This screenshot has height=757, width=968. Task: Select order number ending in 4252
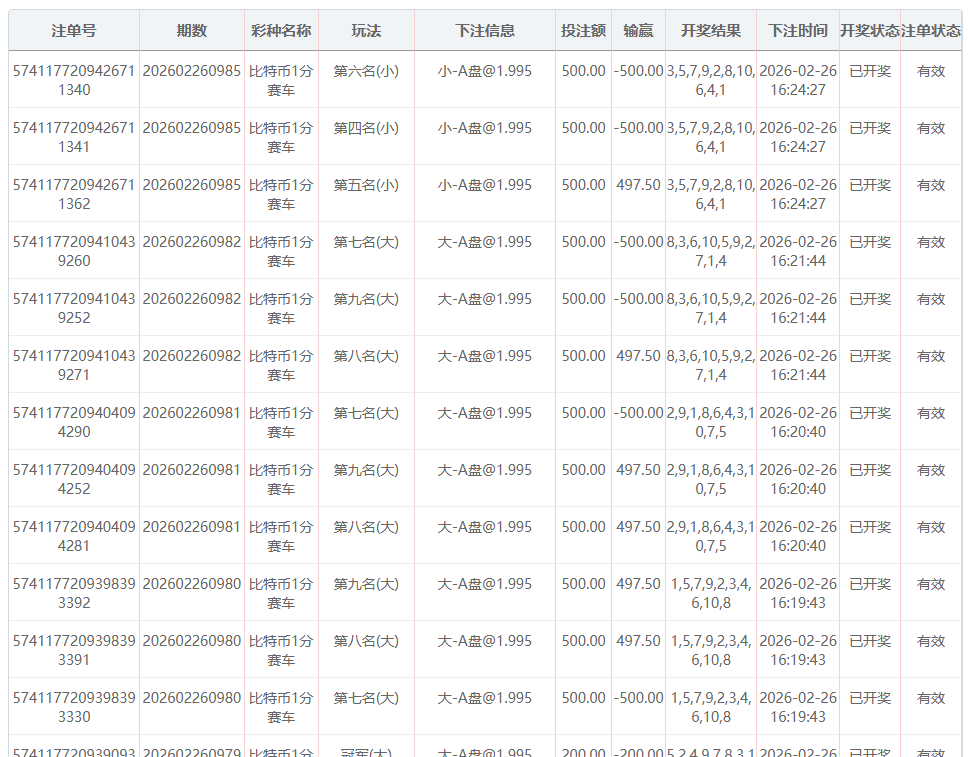[74, 479]
